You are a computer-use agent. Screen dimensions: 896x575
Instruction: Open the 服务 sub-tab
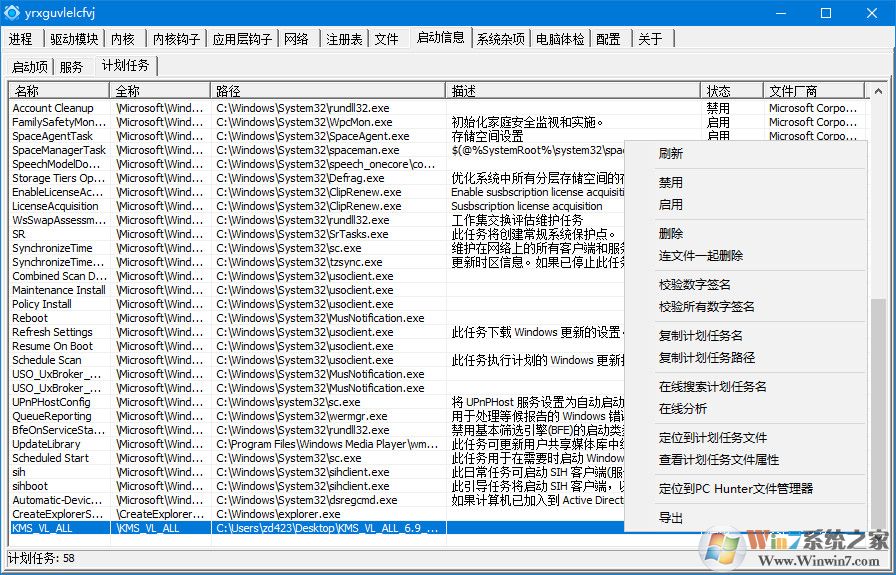(x=72, y=67)
